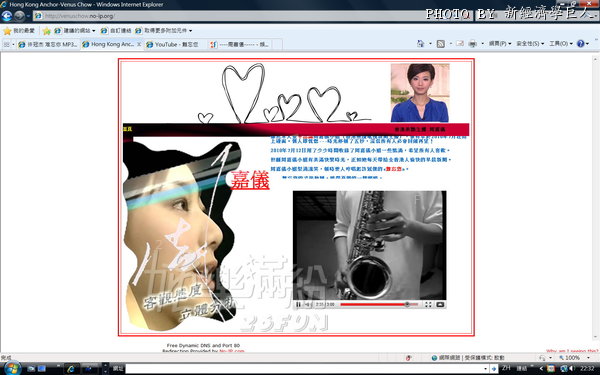Pause the saxophone video

(x=298, y=305)
